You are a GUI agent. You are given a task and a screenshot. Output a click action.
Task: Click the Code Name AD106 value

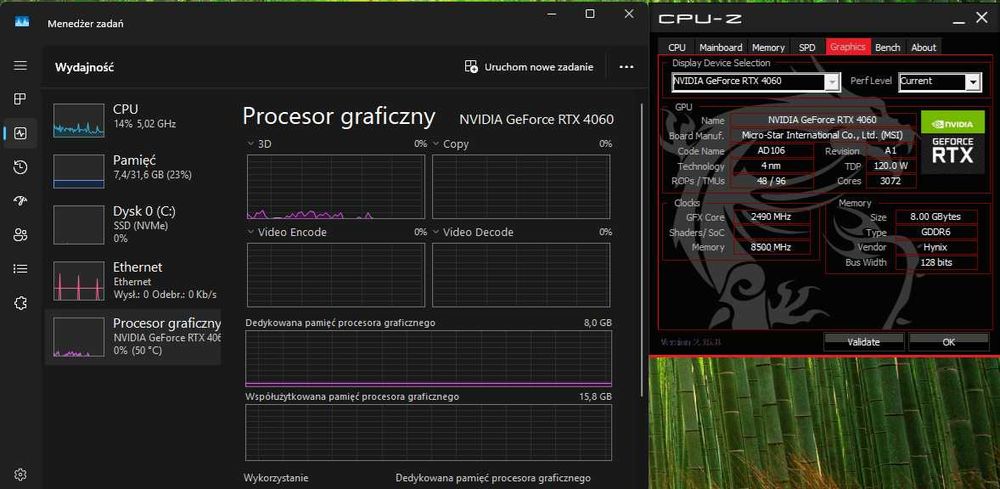click(x=772, y=151)
